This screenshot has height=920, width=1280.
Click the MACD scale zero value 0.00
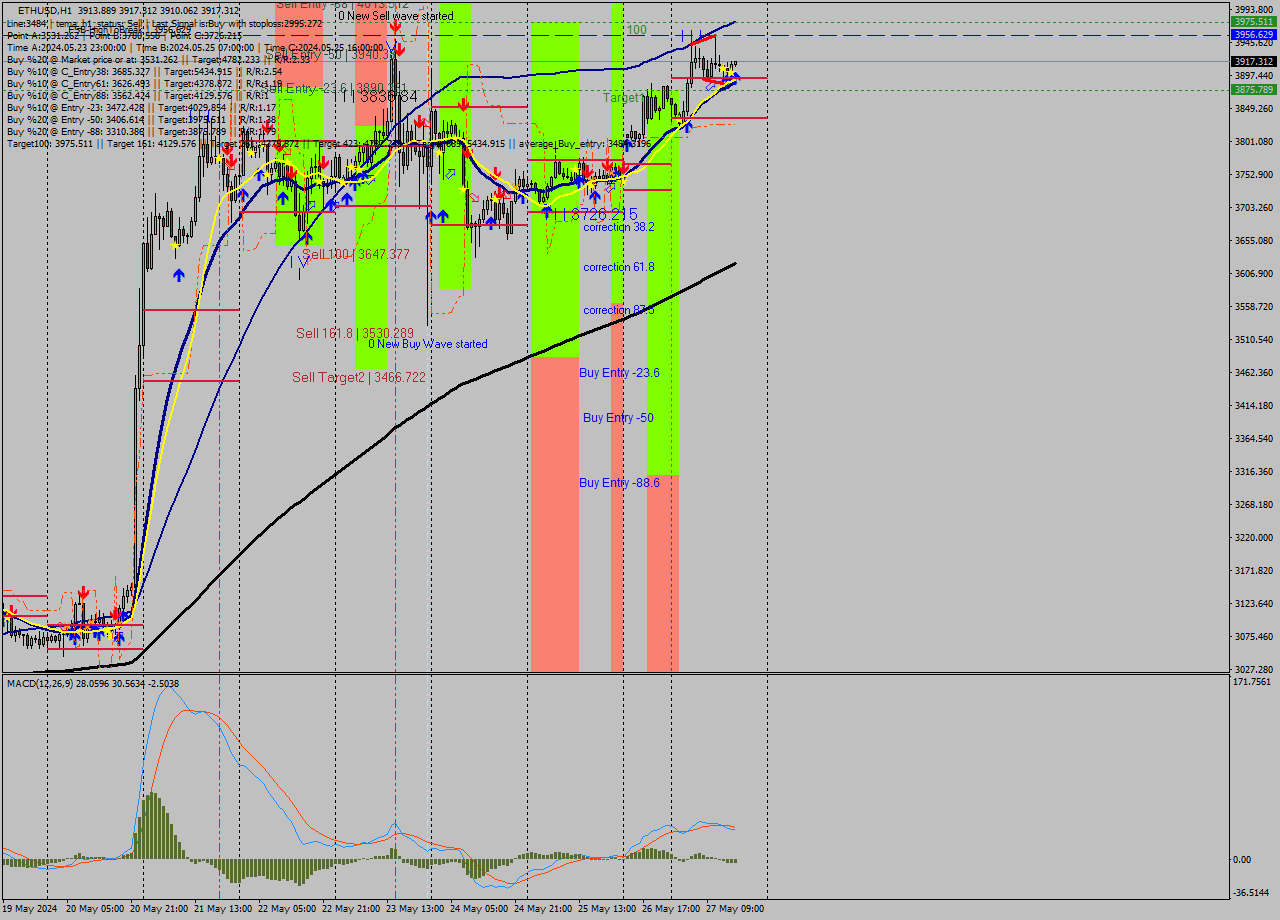(1243, 860)
